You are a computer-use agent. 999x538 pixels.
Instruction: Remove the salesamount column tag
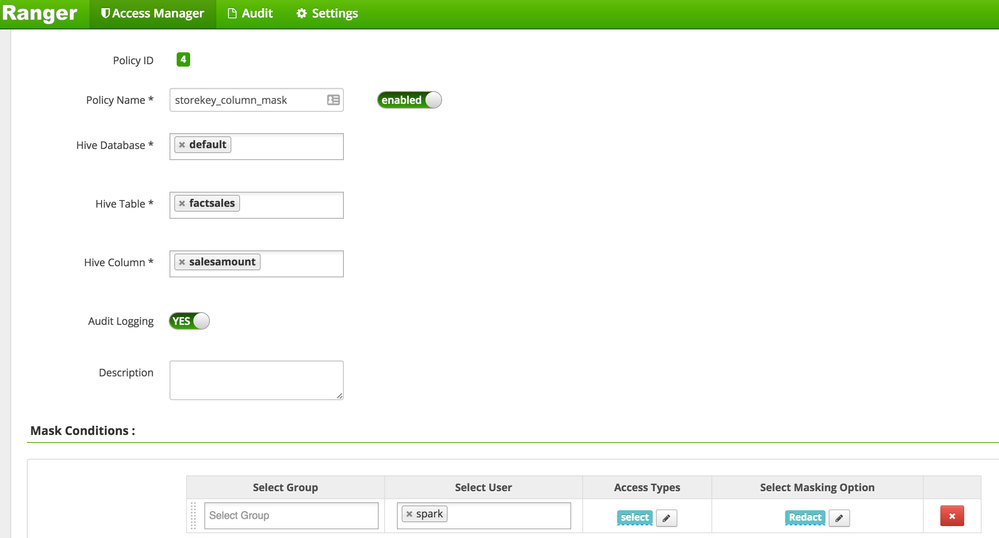[182, 262]
